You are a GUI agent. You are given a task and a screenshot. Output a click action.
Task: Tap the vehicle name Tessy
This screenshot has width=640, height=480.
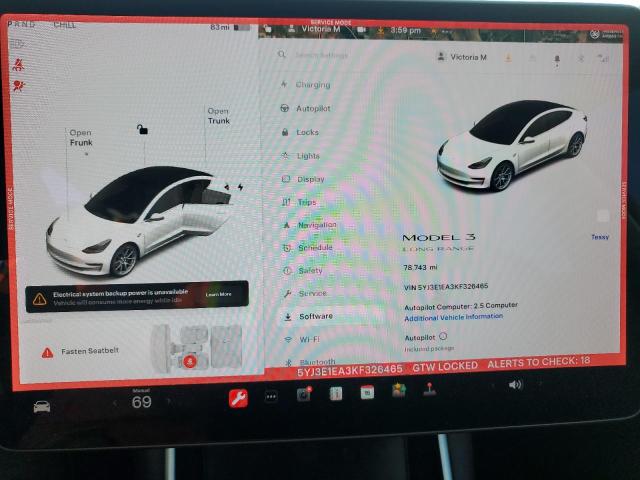pos(600,237)
